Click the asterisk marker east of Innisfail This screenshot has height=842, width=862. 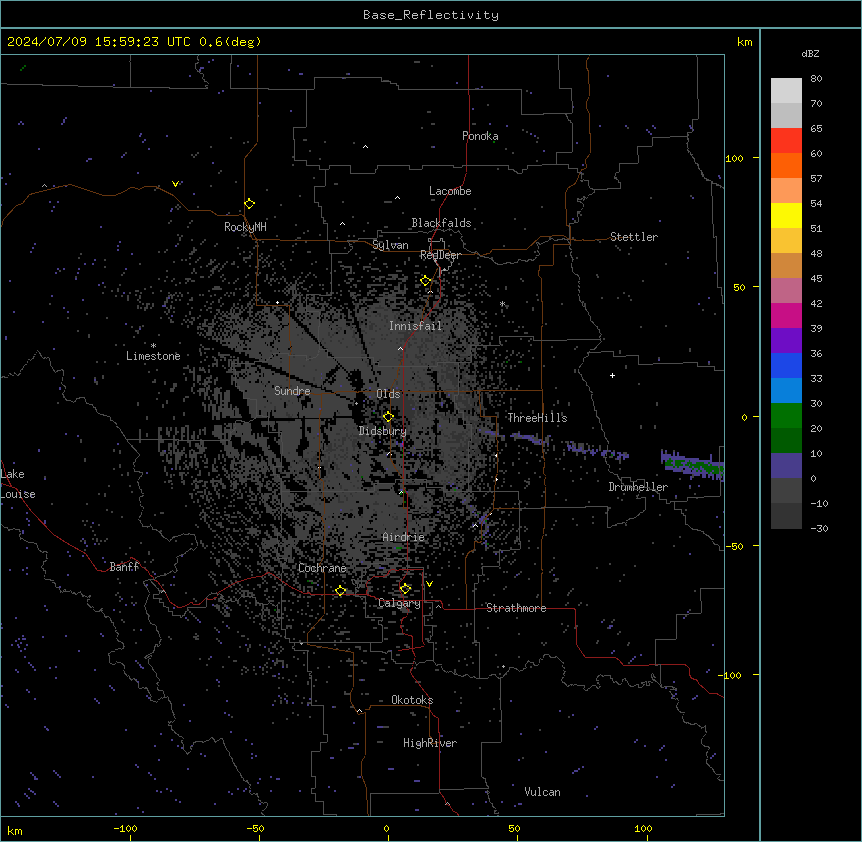click(x=502, y=304)
